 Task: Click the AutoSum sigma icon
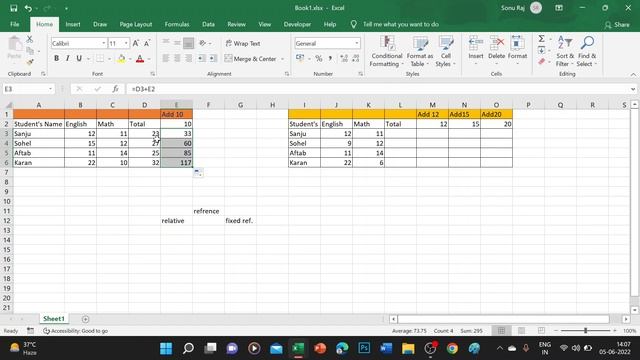pos(542,39)
